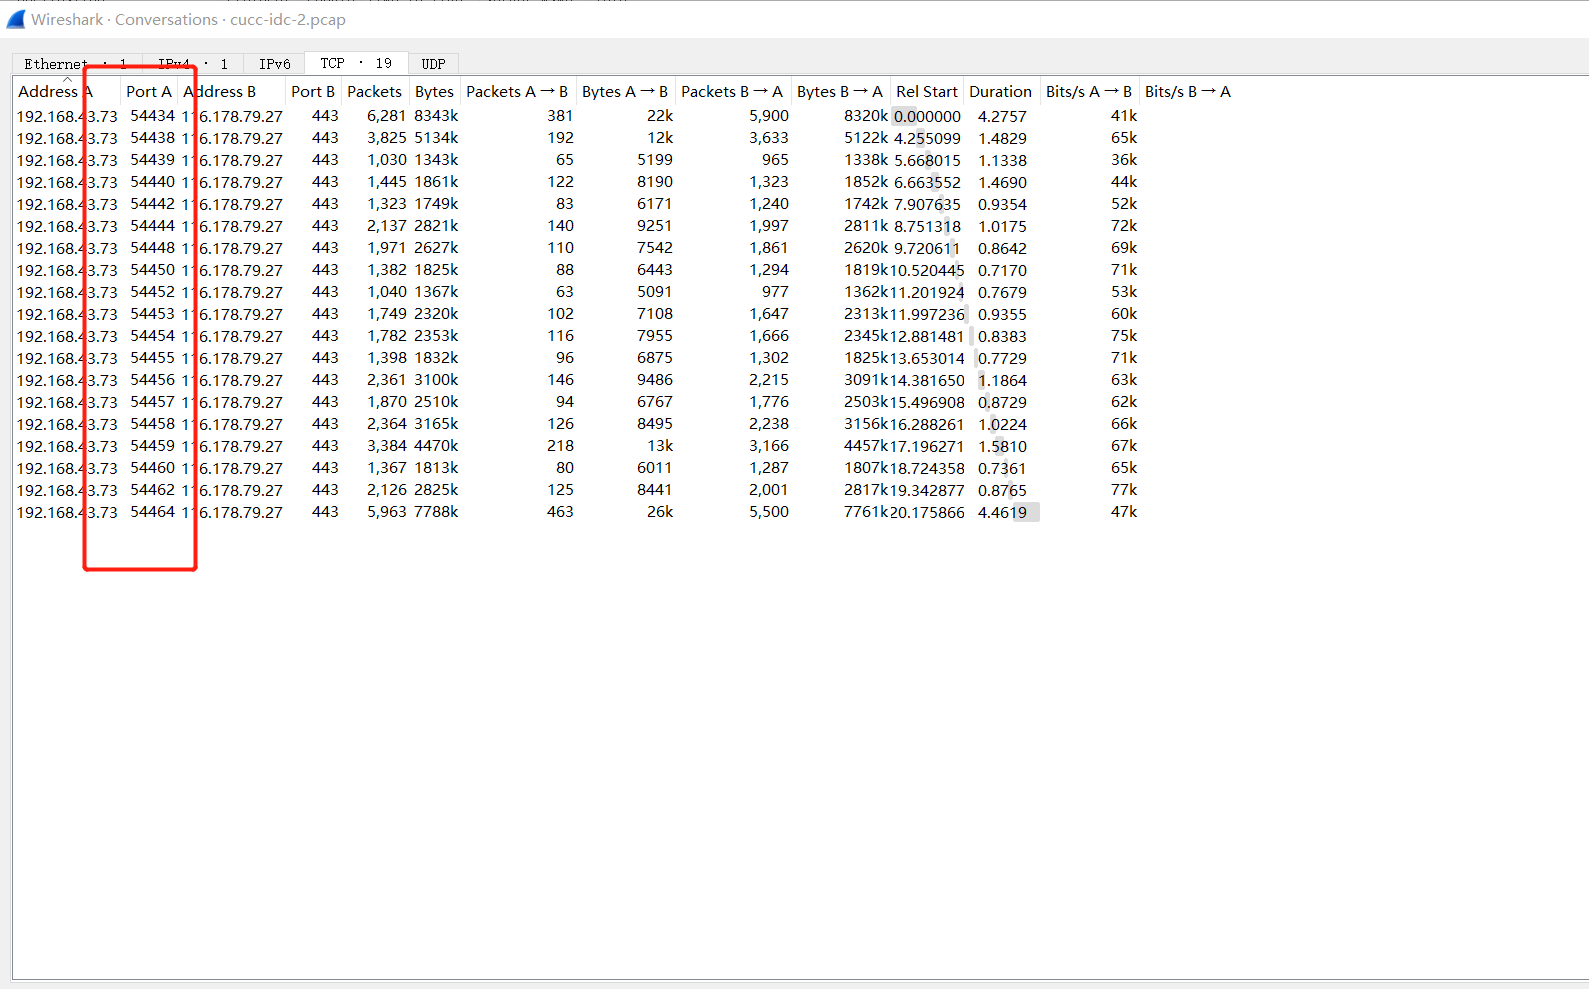
Task: Switch to the Ethernet tab
Action: pyautogui.click(x=56, y=64)
